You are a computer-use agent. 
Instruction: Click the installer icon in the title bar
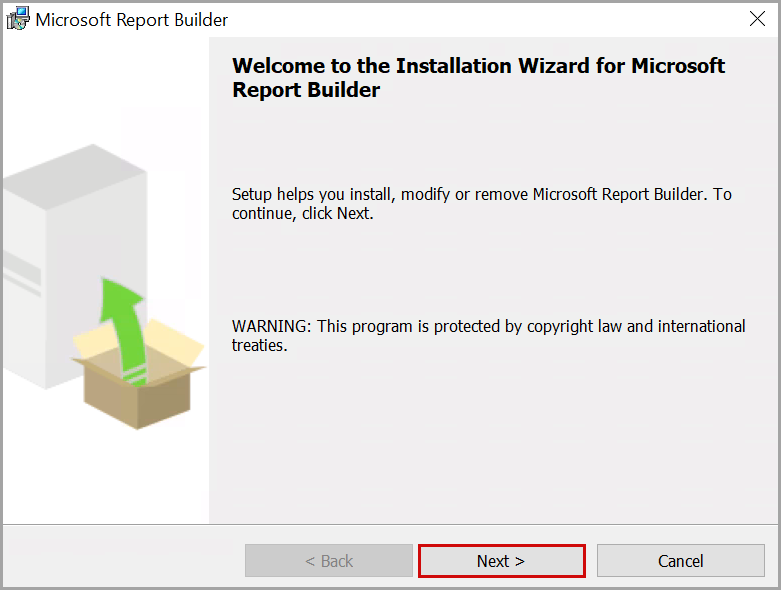click(18, 19)
